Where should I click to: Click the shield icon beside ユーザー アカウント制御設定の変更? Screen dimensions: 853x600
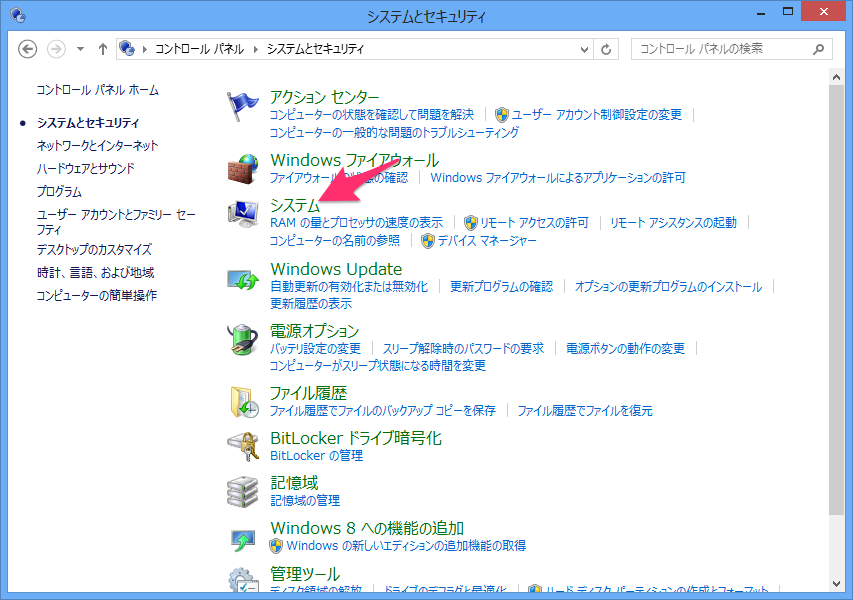[x=502, y=115]
